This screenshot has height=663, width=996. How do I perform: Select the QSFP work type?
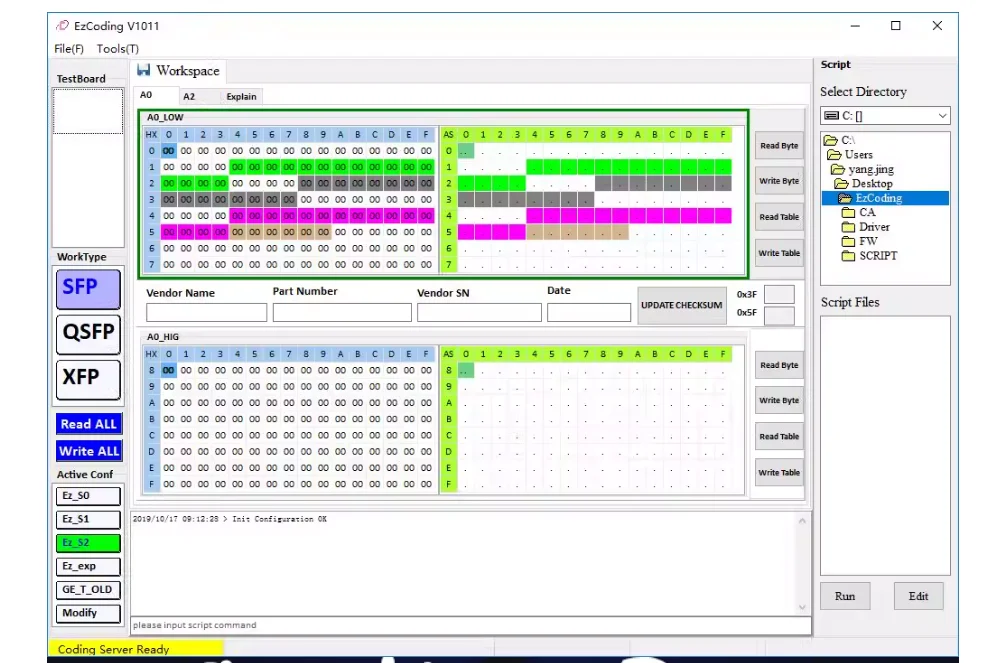[x=88, y=334]
